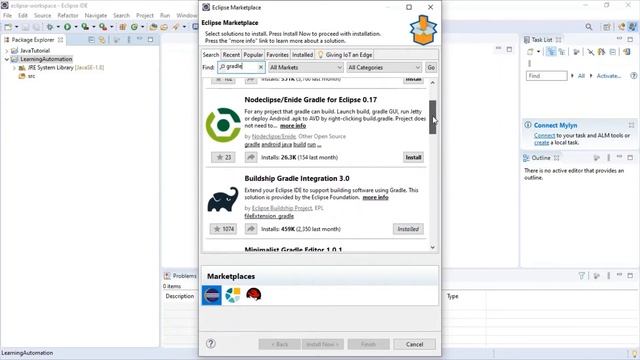The width and height of the screenshot is (640, 360).
Task: Close the Connect Mylyn notice
Action: coord(631,125)
